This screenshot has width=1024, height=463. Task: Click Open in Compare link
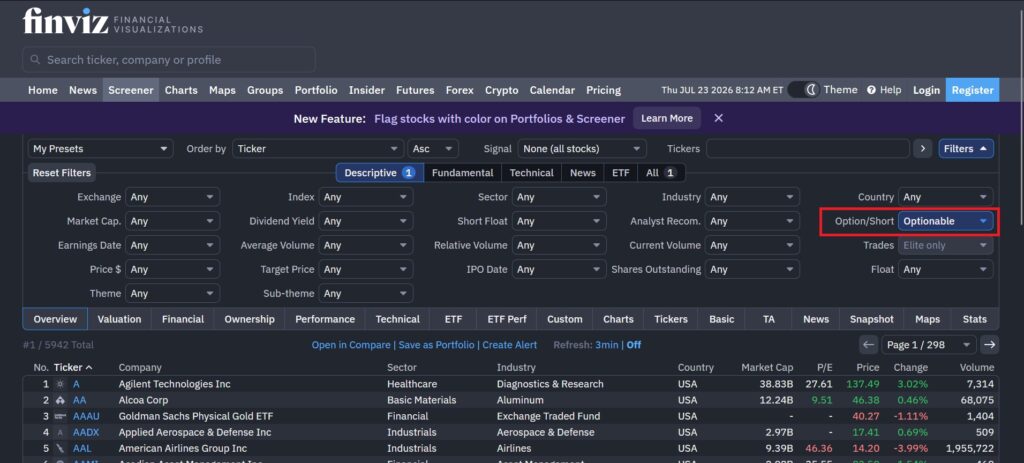(x=351, y=345)
